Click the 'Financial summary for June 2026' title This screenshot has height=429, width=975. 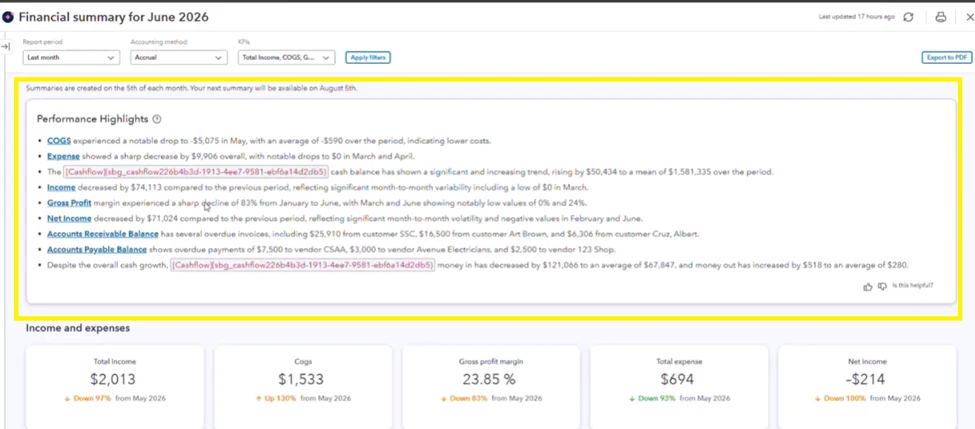114,17
